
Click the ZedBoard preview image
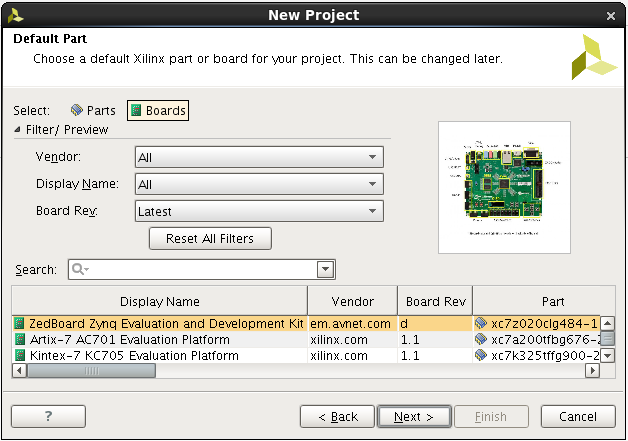tap(504, 187)
